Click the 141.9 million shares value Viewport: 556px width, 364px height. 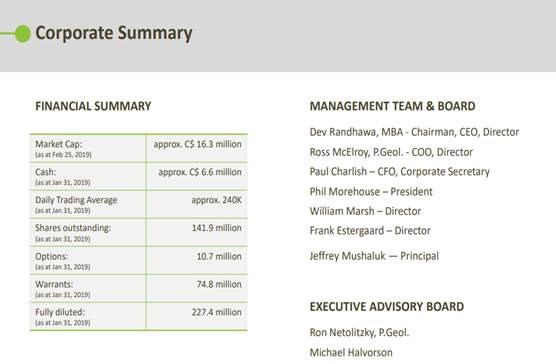[x=217, y=228]
